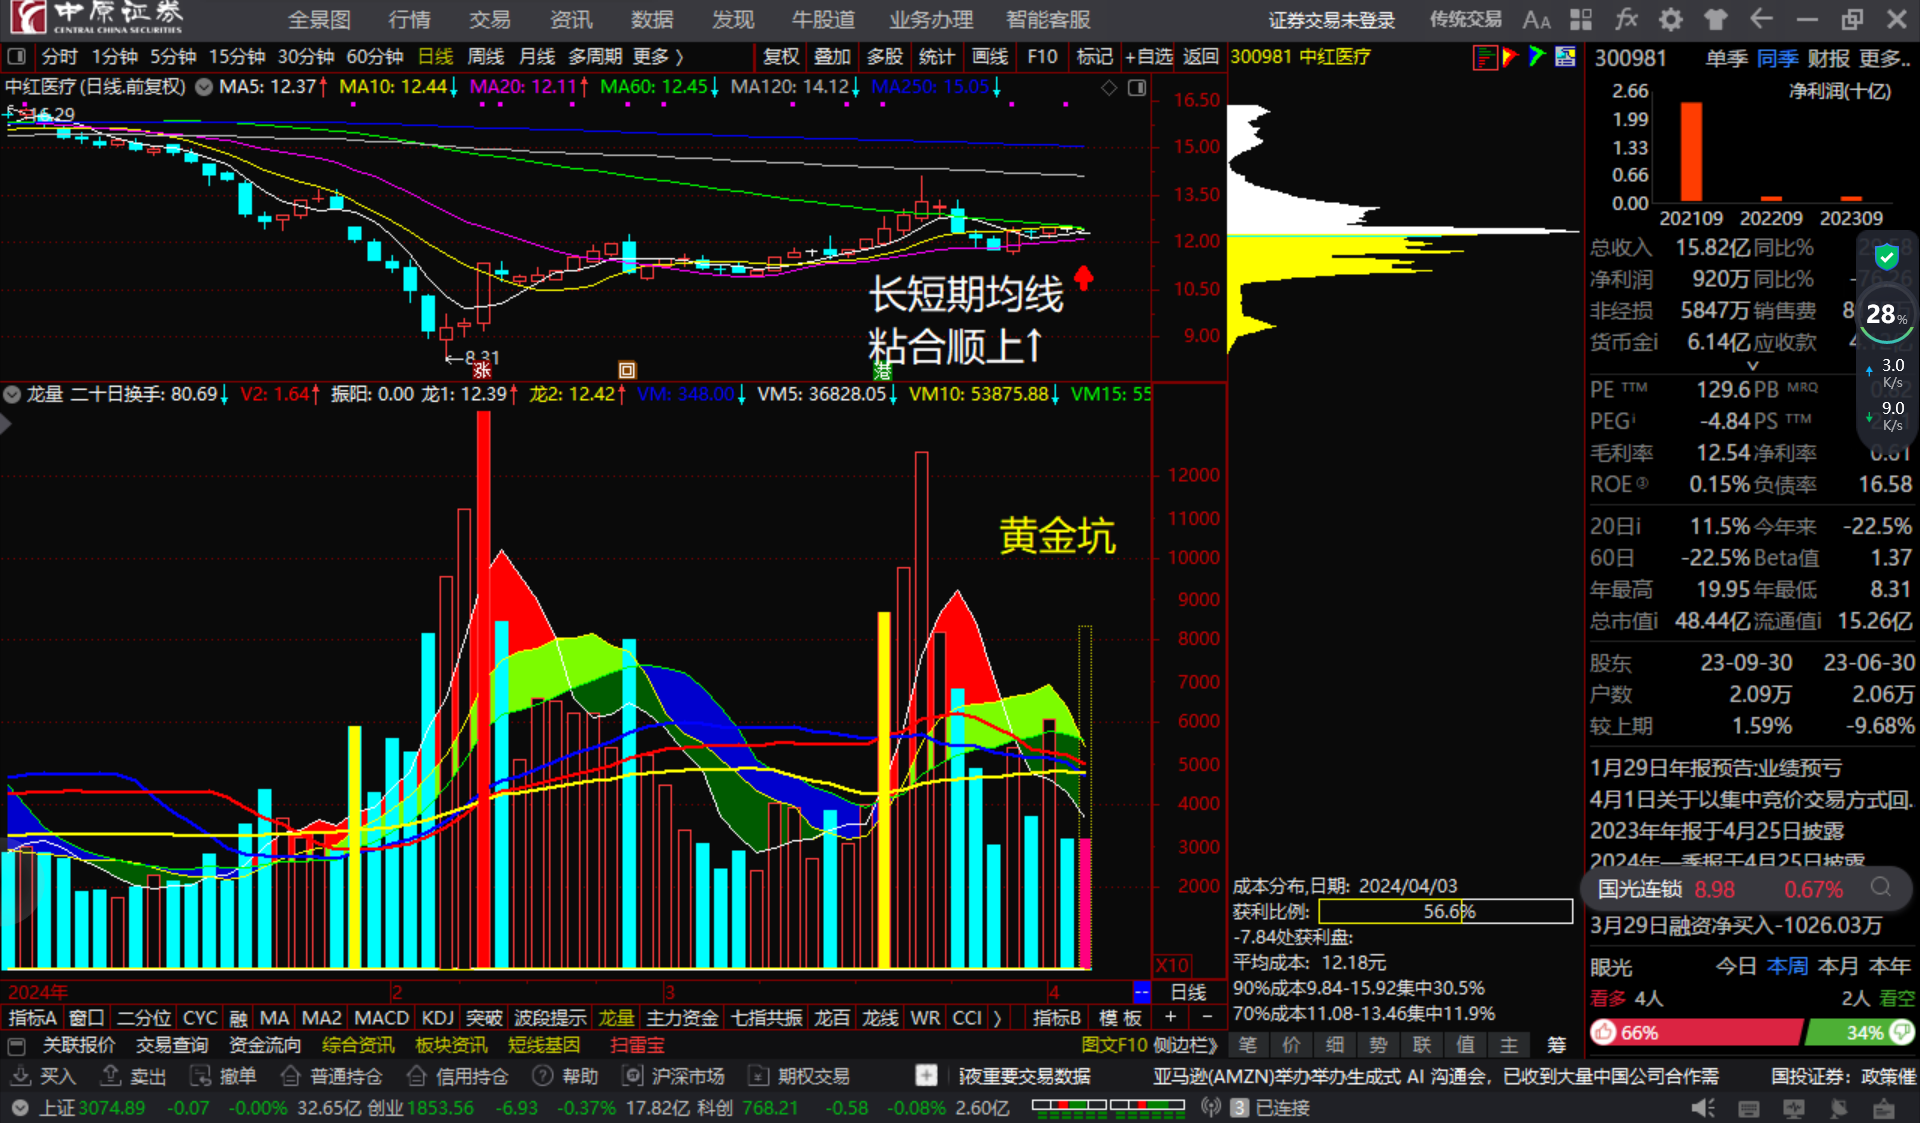Toggle the small panel icon above price axis
The image size is (1920, 1123).
tap(1137, 88)
